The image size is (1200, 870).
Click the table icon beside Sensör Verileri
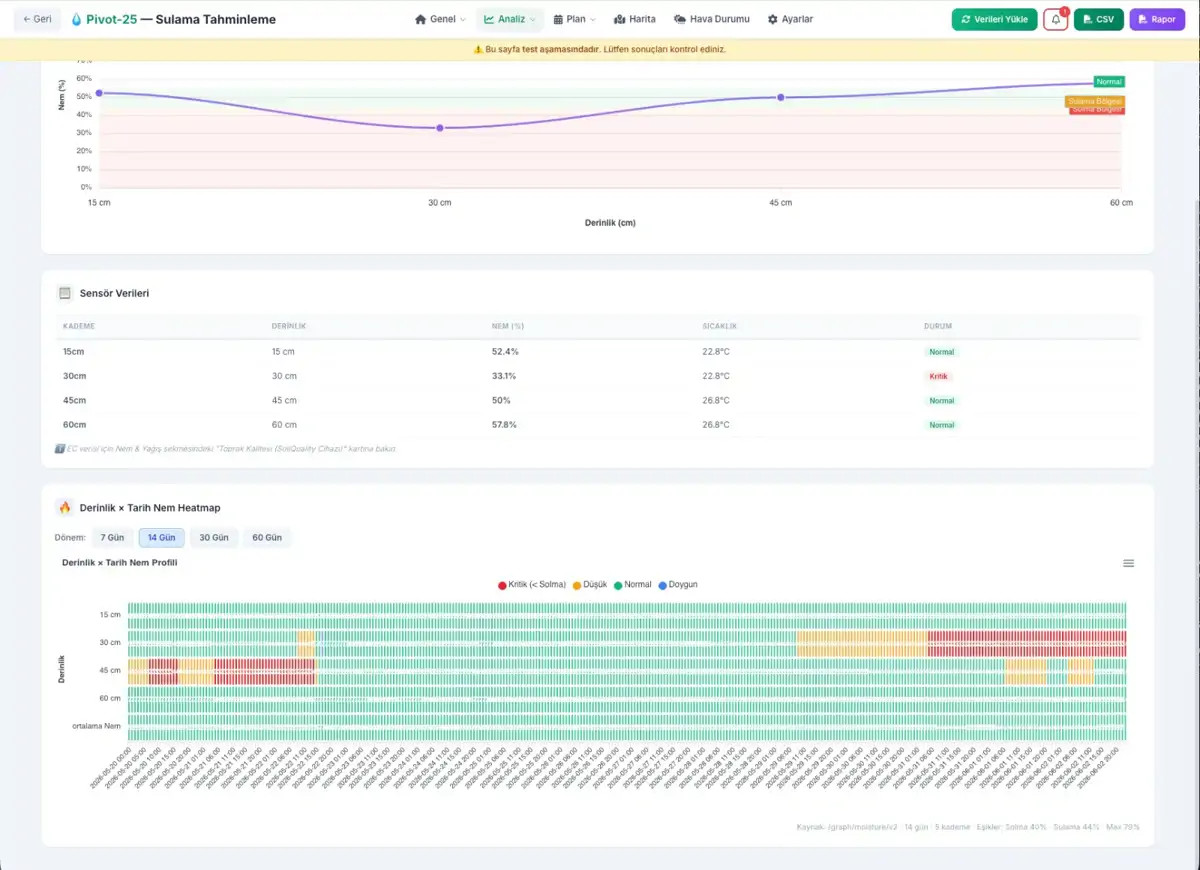click(x=65, y=293)
